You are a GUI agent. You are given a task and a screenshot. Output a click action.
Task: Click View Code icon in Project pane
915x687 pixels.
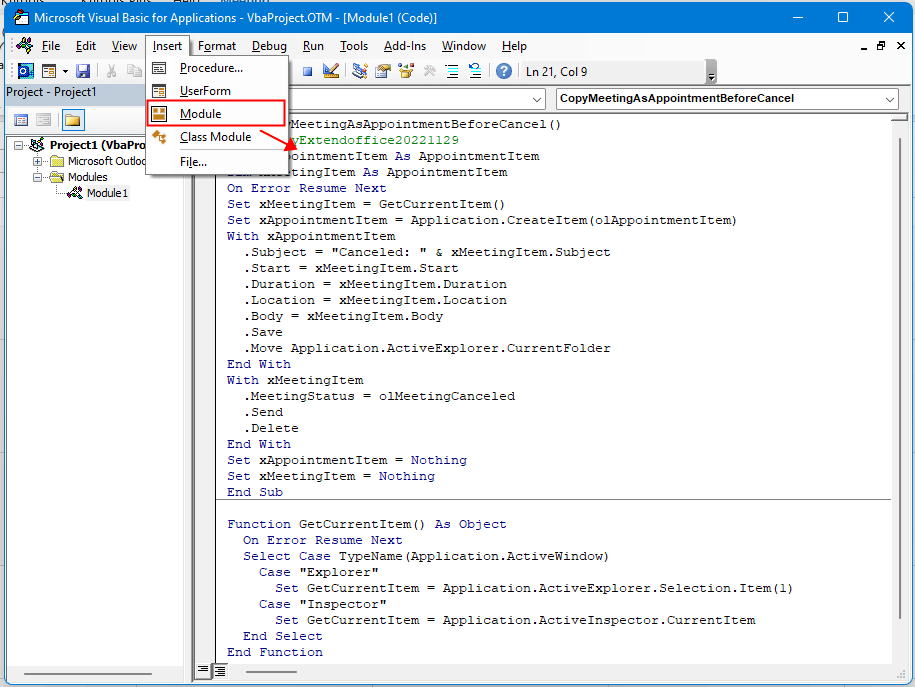coord(21,120)
